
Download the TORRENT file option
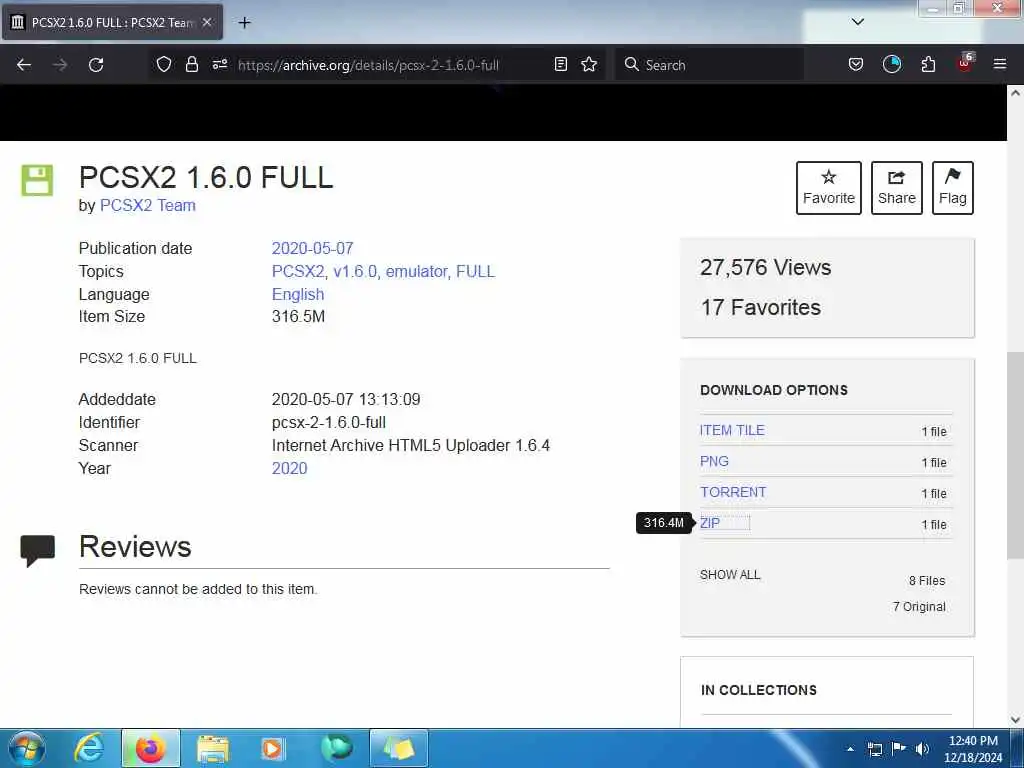click(733, 492)
